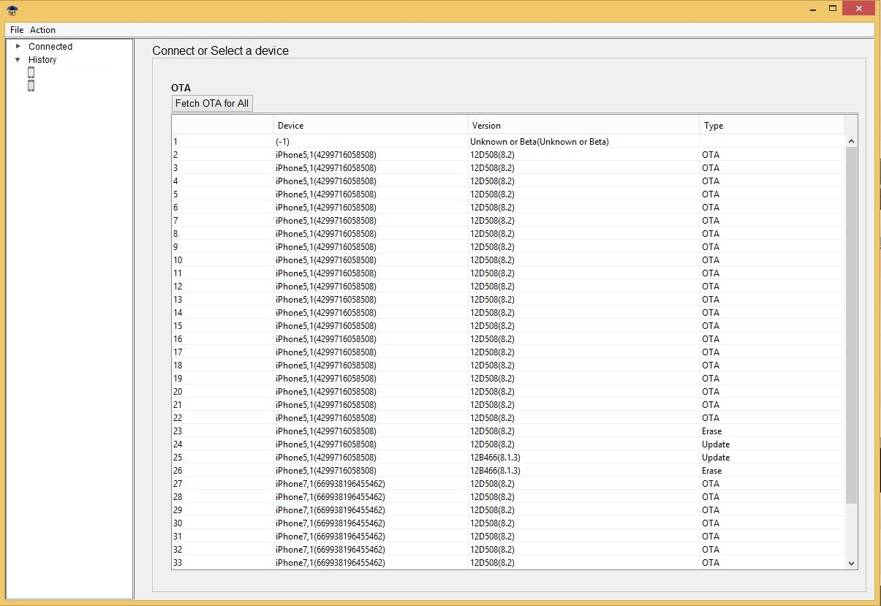Click the vertical scrollbar thumb of table
Image resolution: width=881 pixels, height=606 pixels.
tap(851, 326)
